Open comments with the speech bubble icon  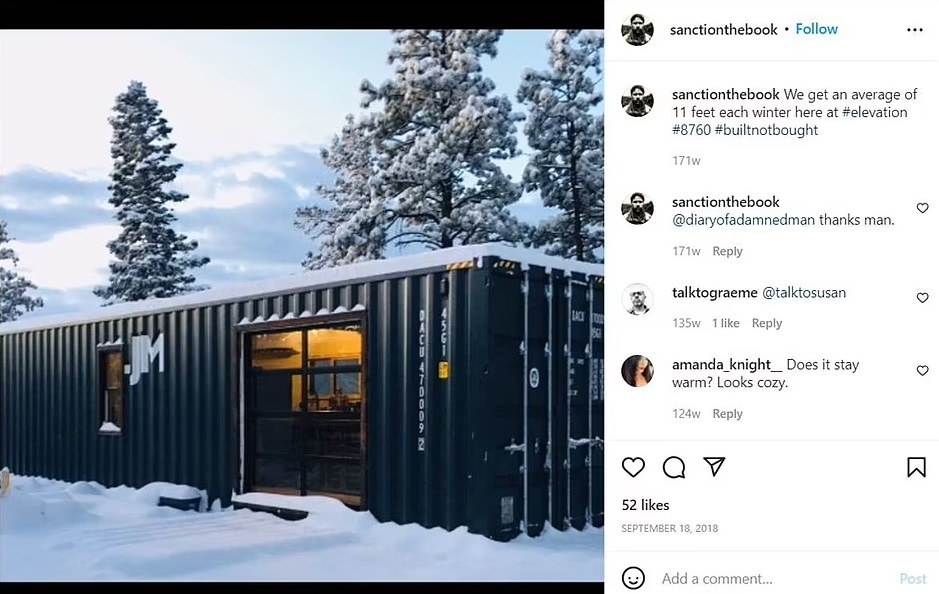[674, 467]
